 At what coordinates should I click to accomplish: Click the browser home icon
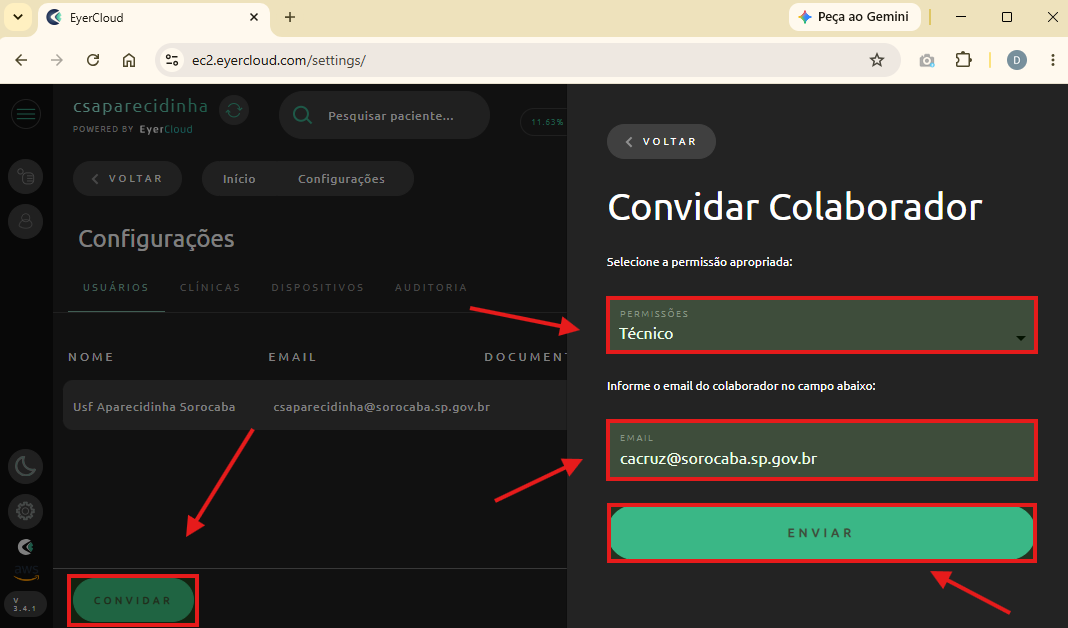[x=129, y=60]
